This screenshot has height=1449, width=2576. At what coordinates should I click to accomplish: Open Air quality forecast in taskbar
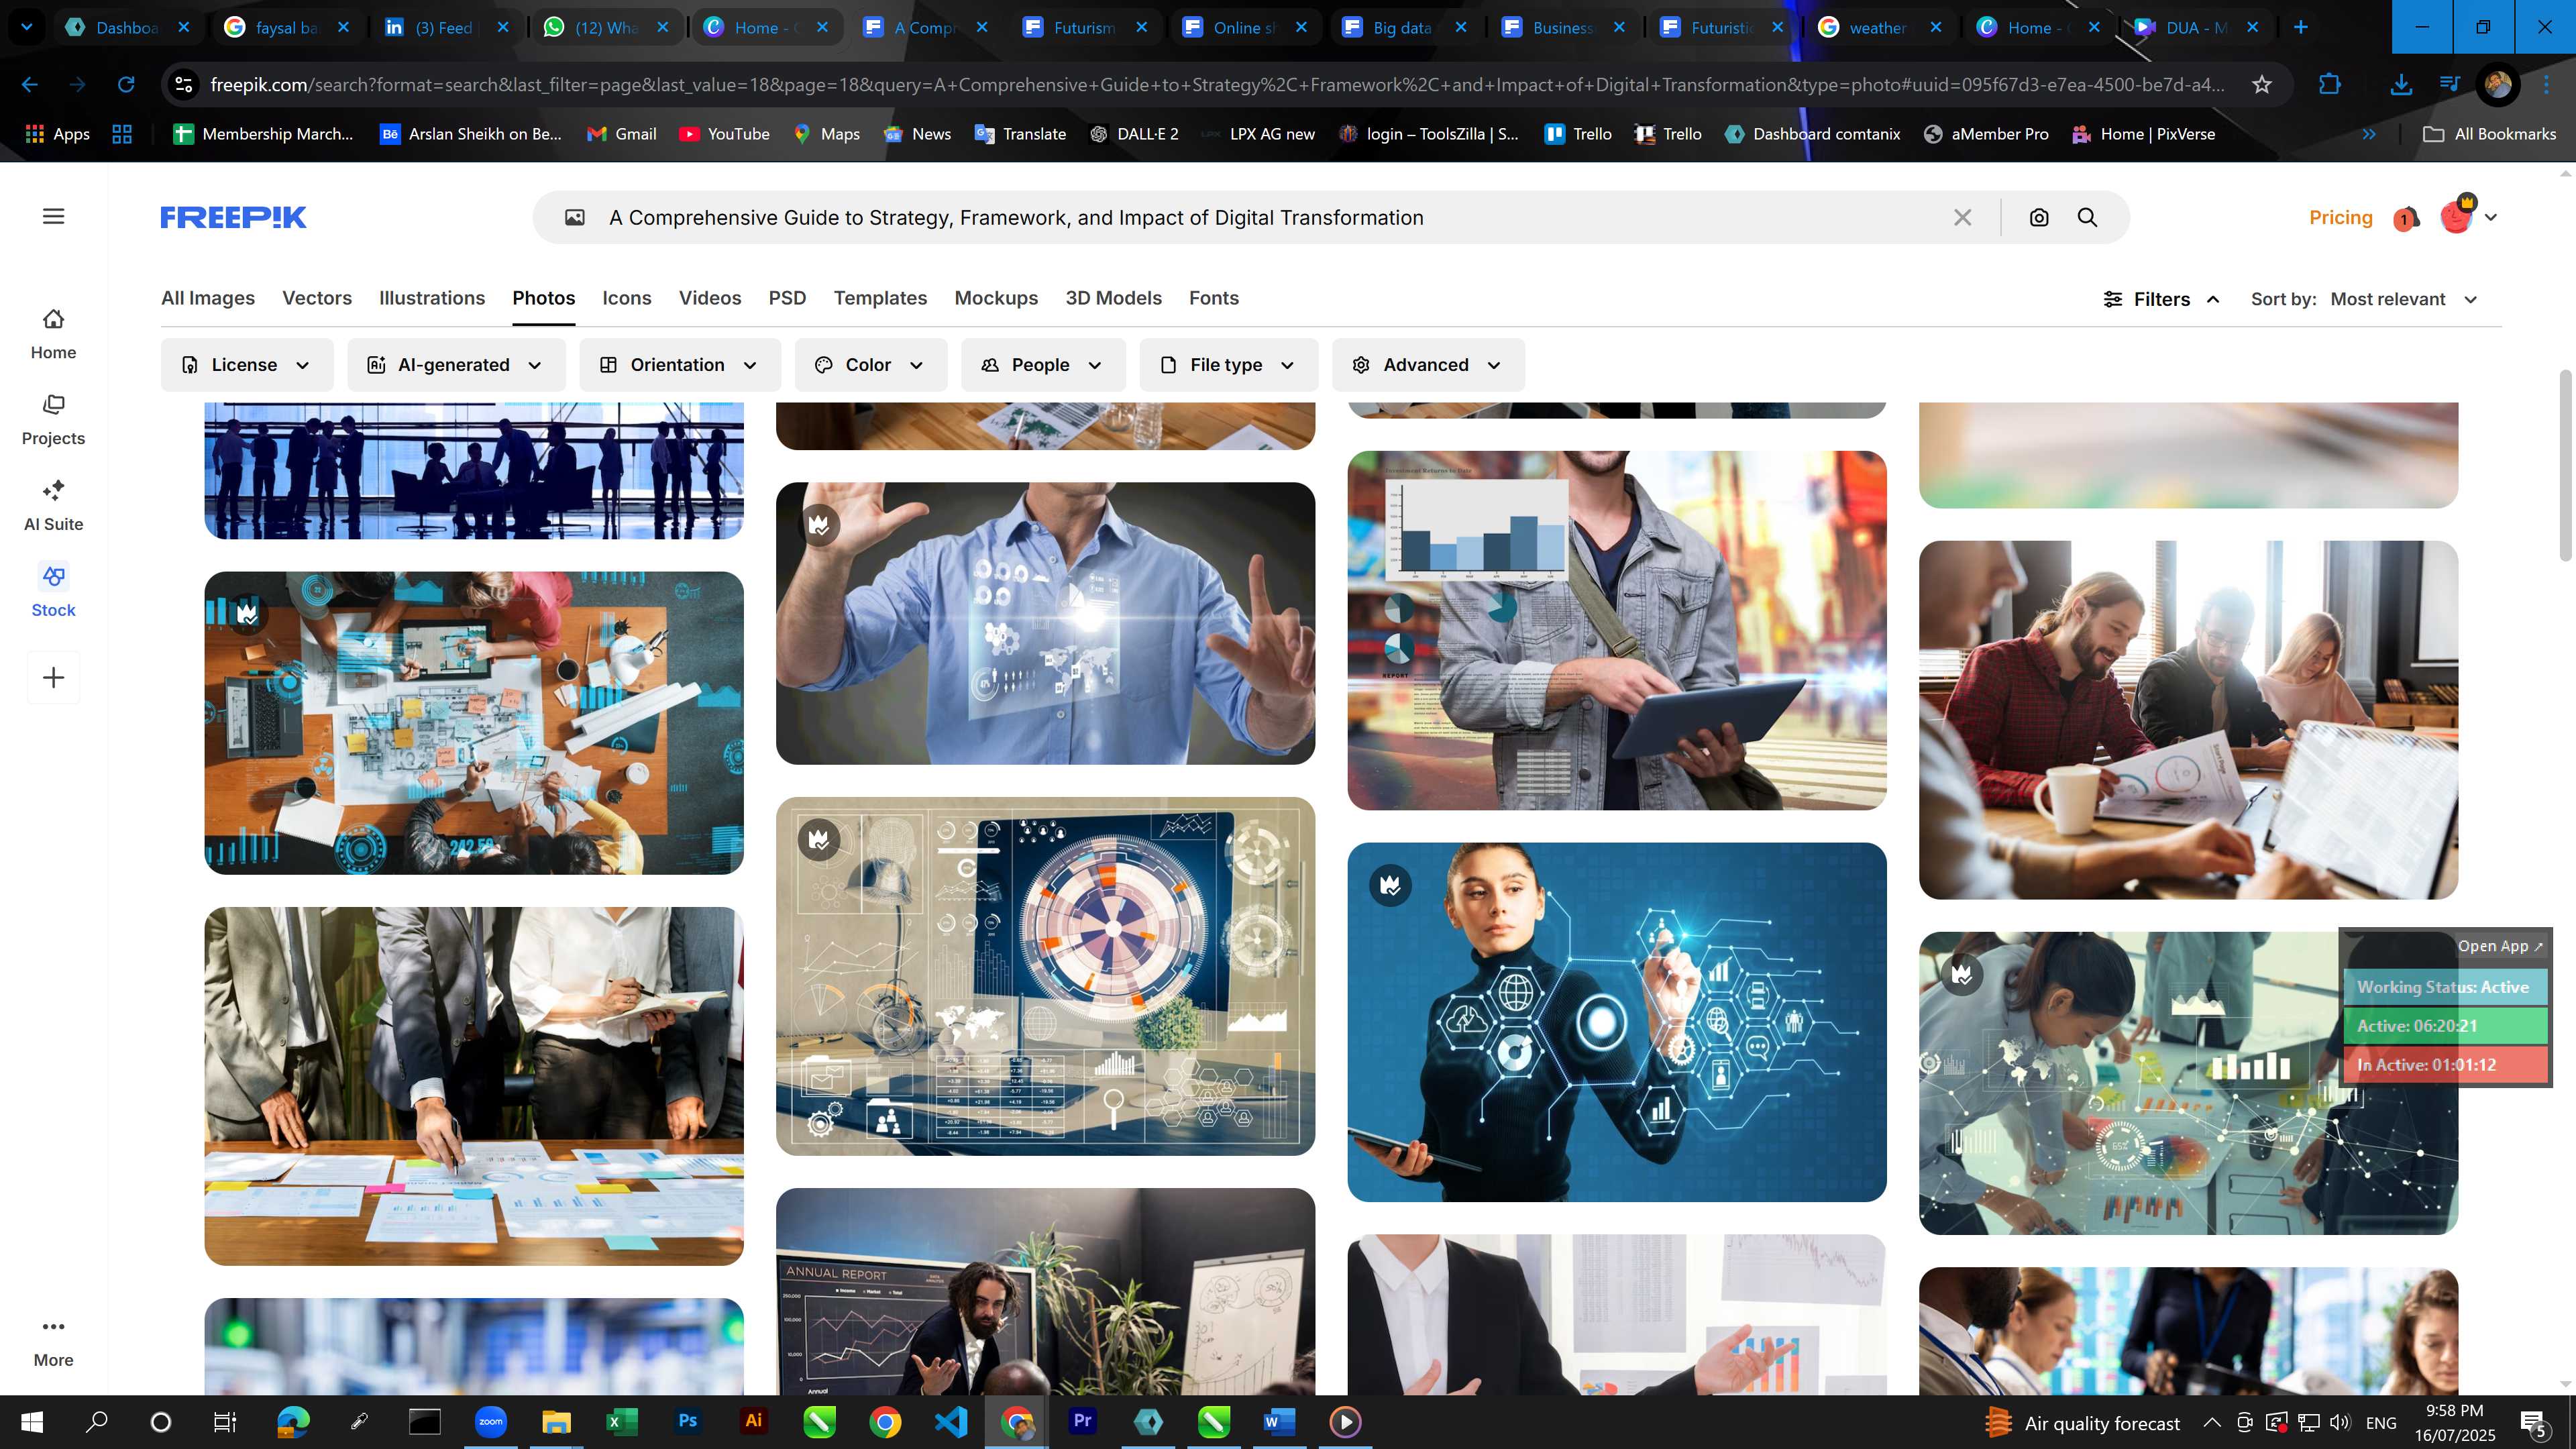[x=2082, y=1423]
